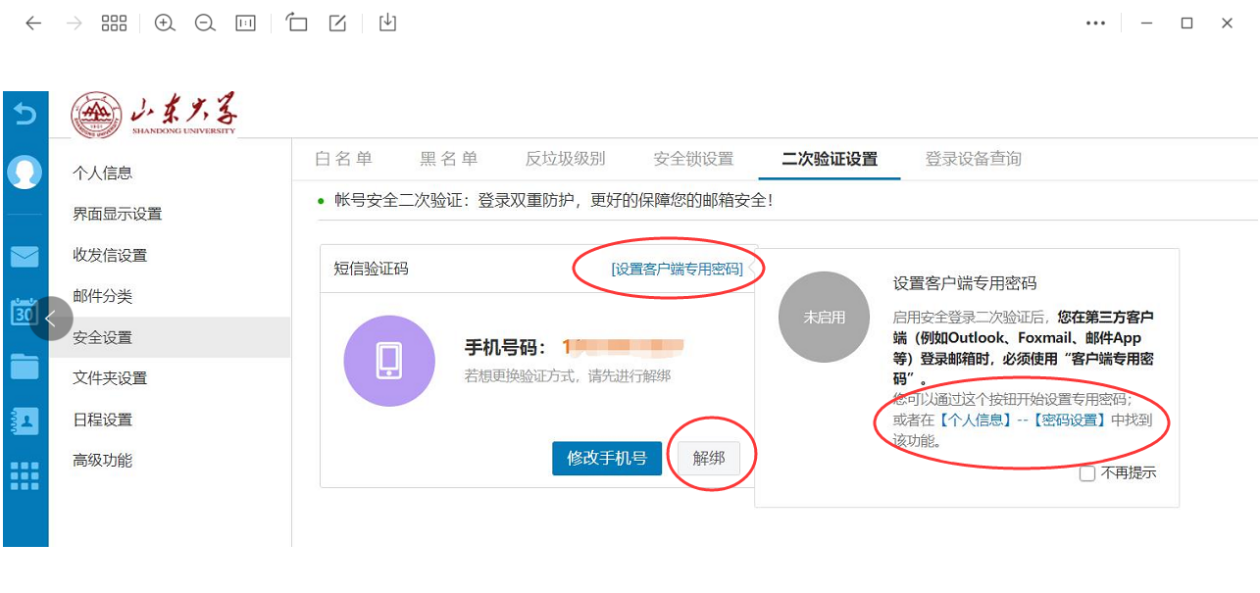Open 邮件分类 in the settings menu

(102, 296)
